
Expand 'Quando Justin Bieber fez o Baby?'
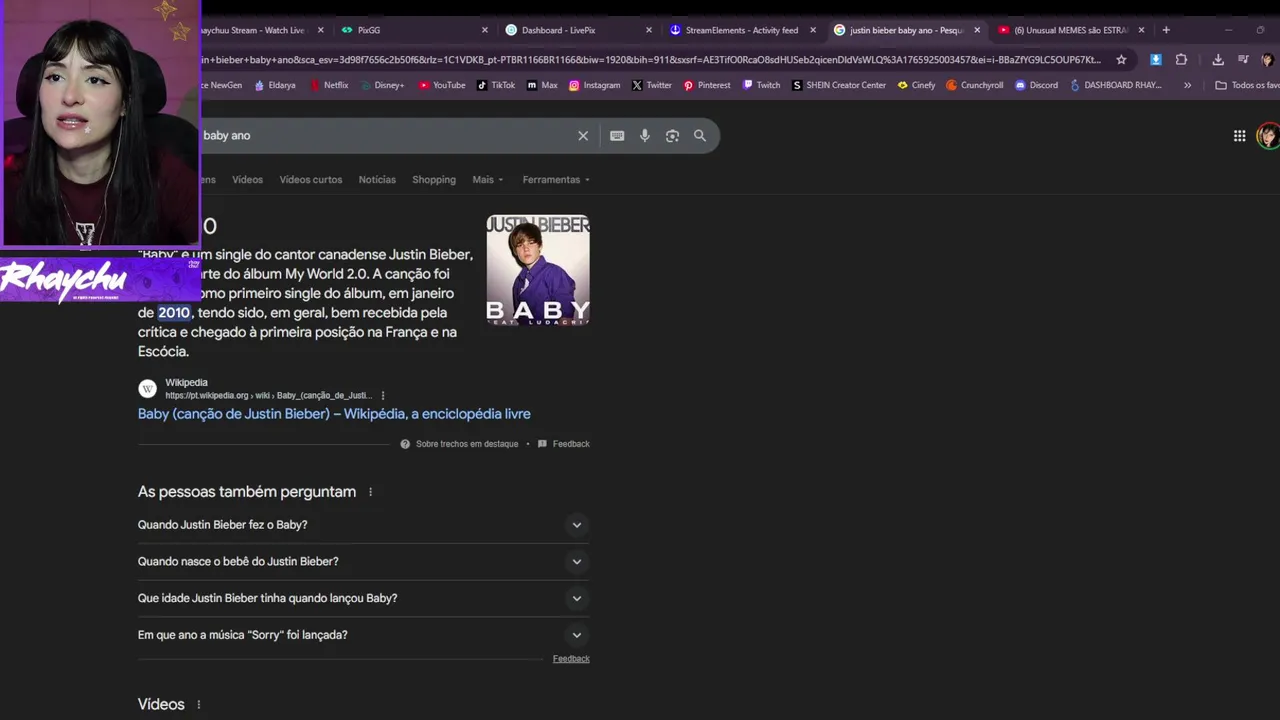coord(363,525)
